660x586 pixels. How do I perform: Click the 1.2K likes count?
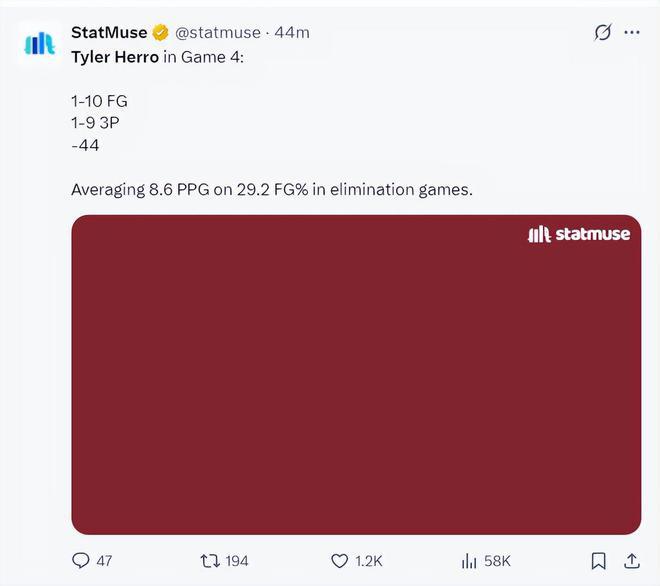point(368,561)
